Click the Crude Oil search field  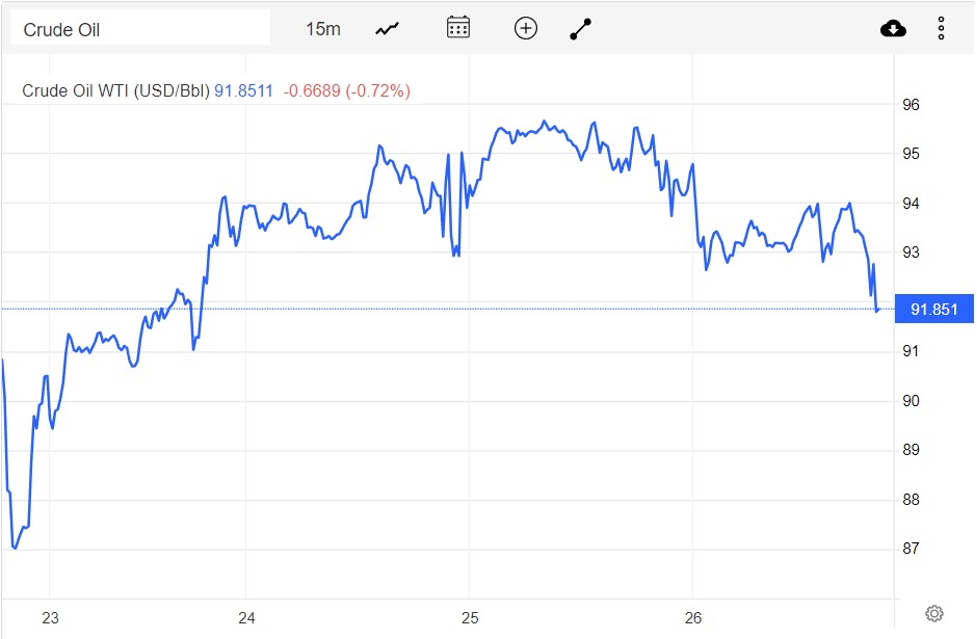pyautogui.click(x=140, y=29)
